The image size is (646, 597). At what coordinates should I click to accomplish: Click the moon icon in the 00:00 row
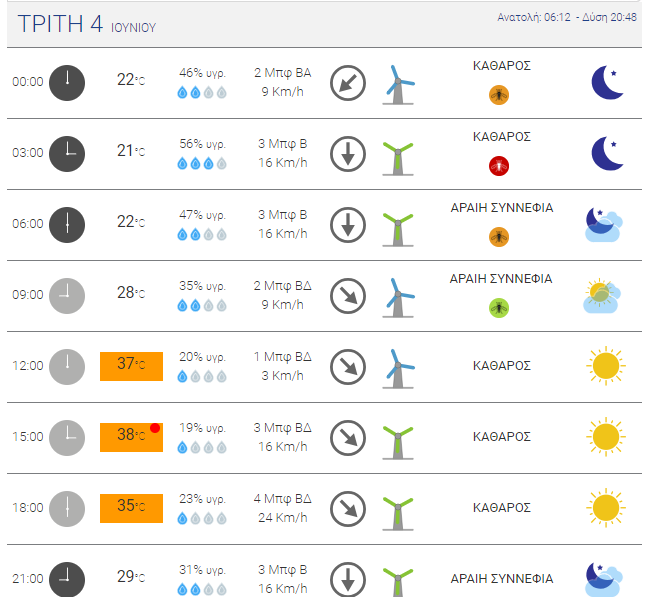(608, 82)
